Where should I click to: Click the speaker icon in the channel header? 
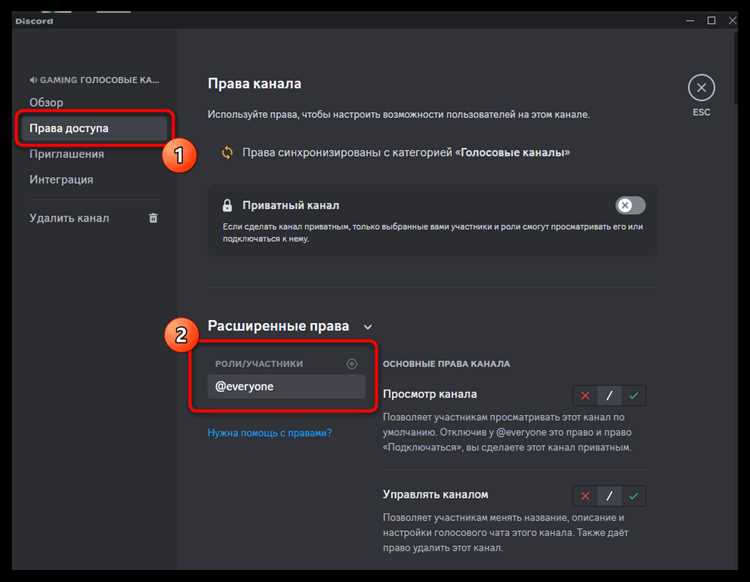tap(33, 80)
